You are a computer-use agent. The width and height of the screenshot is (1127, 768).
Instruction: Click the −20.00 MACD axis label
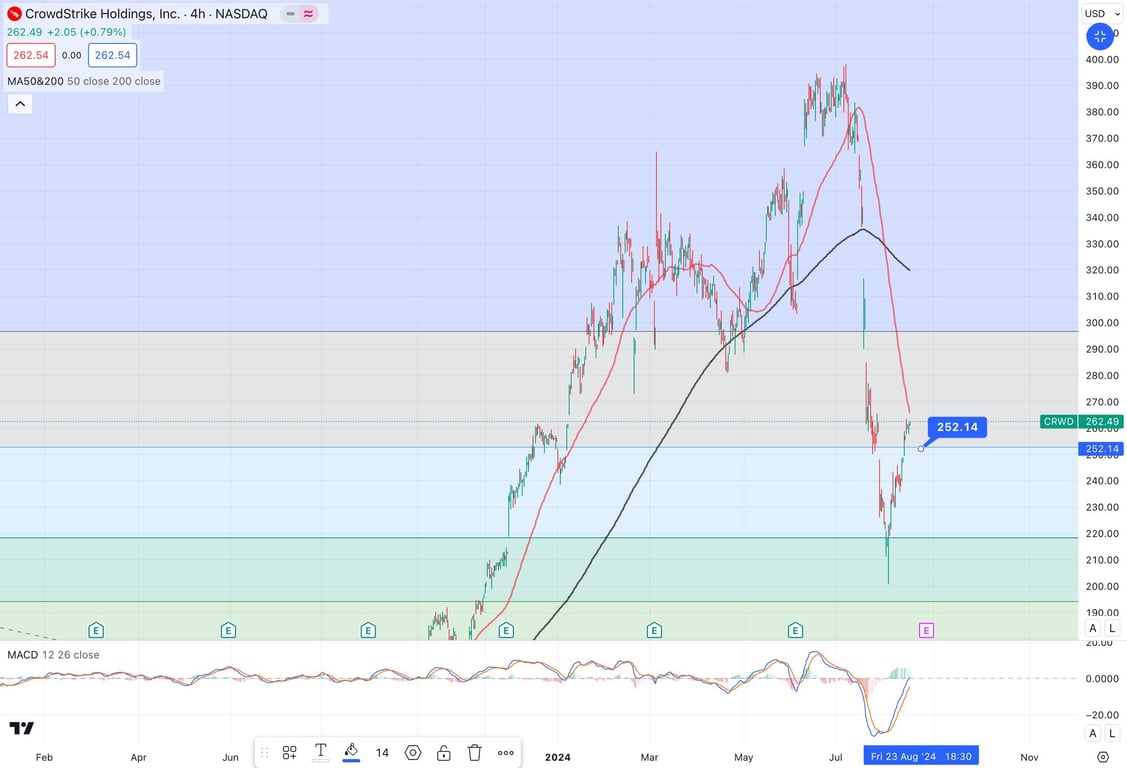click(1102, 715)
